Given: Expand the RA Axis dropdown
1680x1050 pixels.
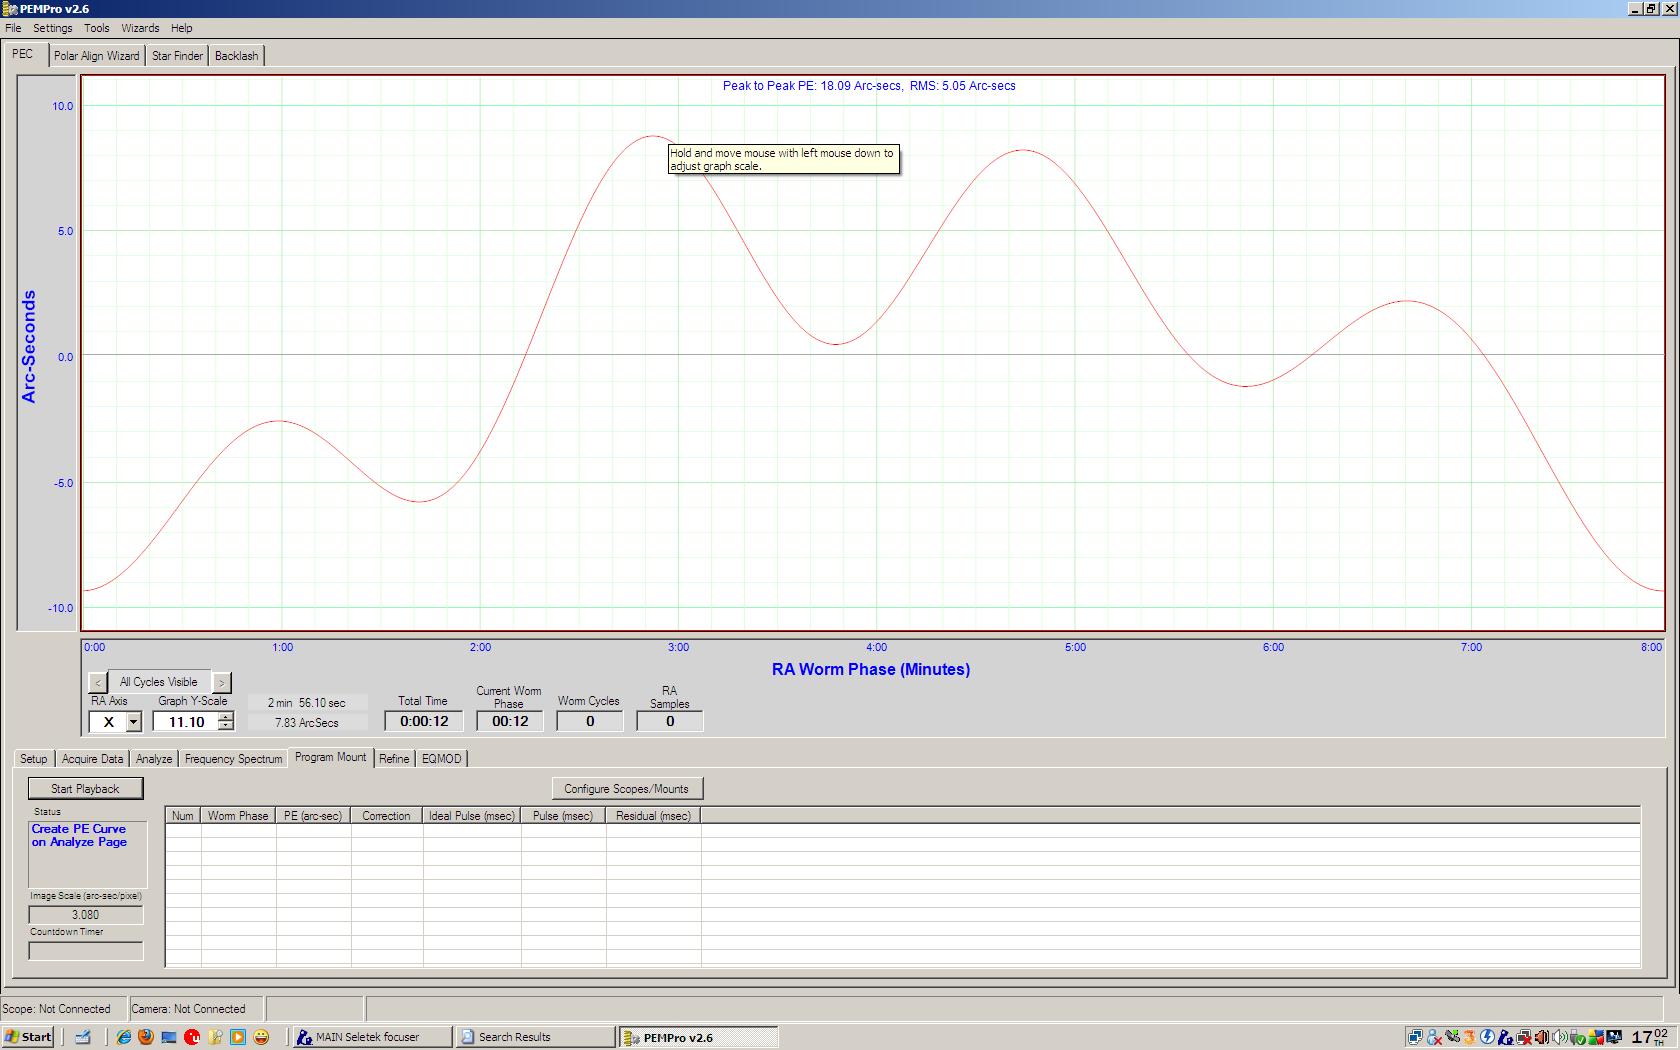Looking at the screenshot, I should pos(133,722).
